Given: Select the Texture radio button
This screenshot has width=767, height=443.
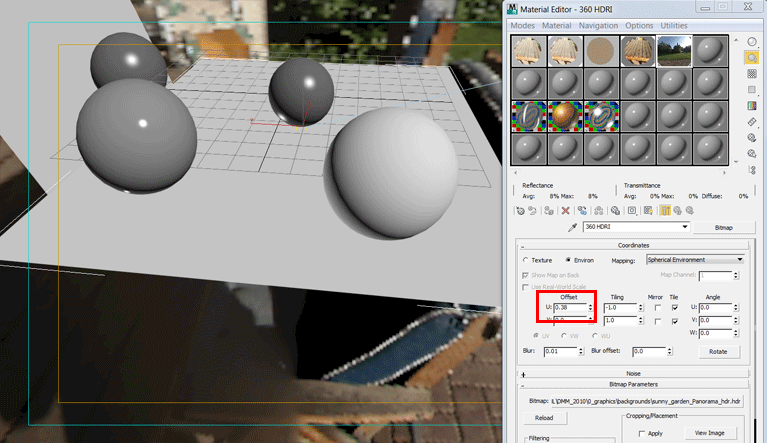Looking at the screenshot, I should pyautogui.click(x=526, y=260).
